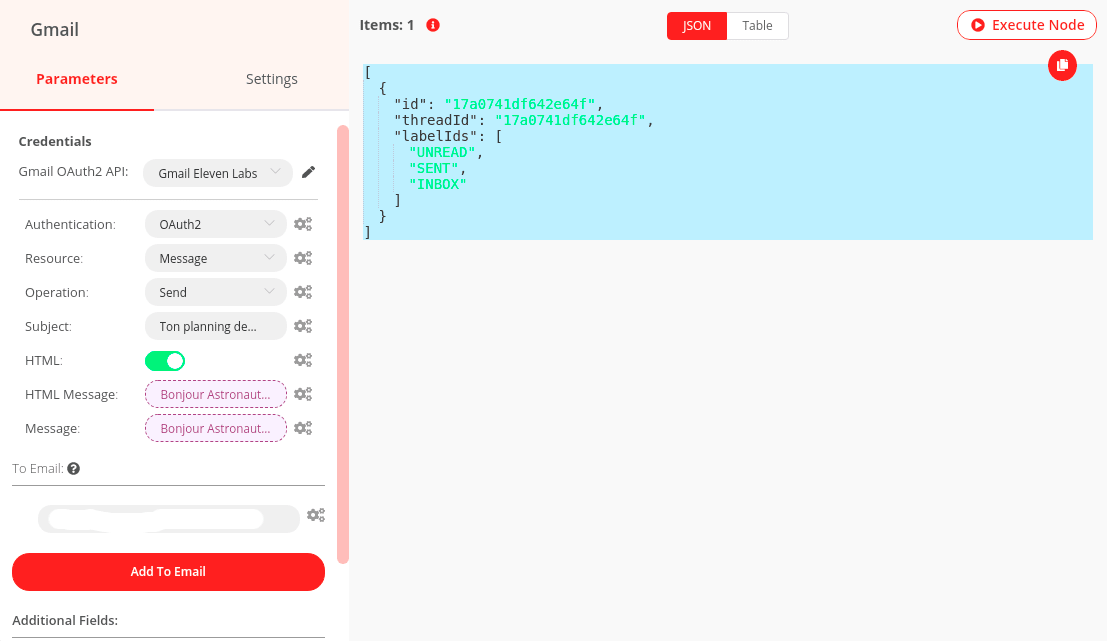Open the gear options beside Resource
Screen dimensions: 1107x641
(x=303, y=258)
